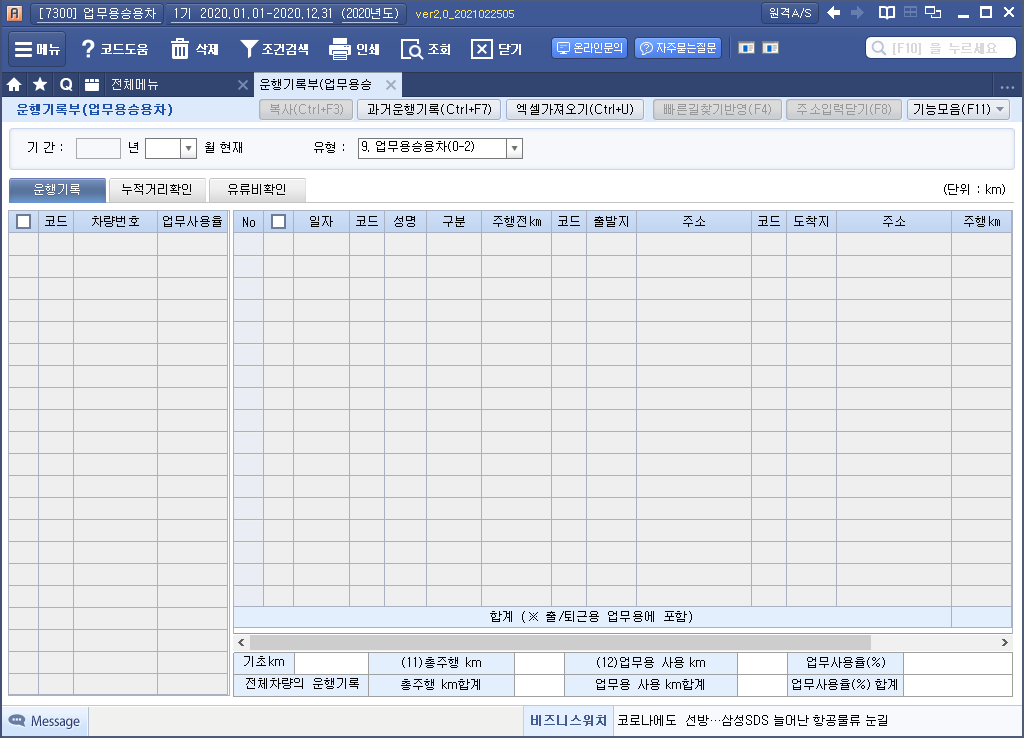Toggle the select-all checkbox beside No column
Image resolution: width=1024 pixels, height=738 pixels.
[x=278, y=222]
